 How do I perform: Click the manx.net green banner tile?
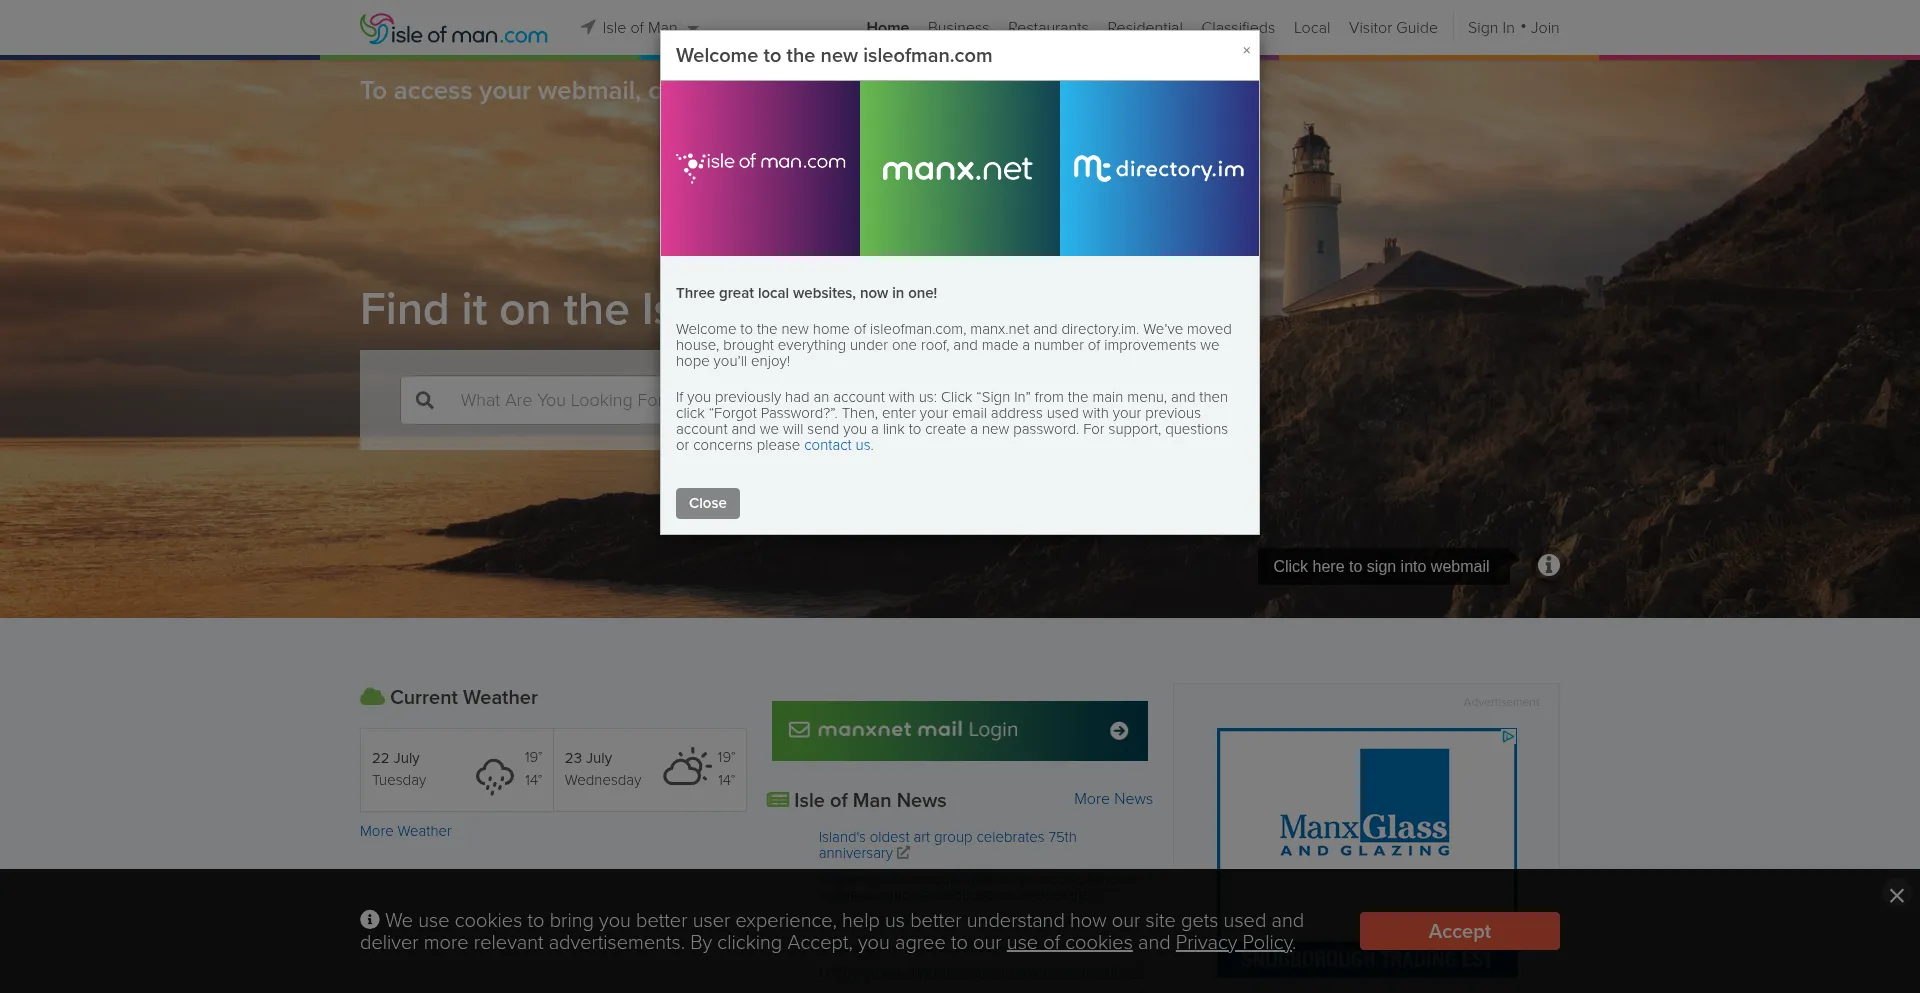pyautogui.click(x=960, y=168)
